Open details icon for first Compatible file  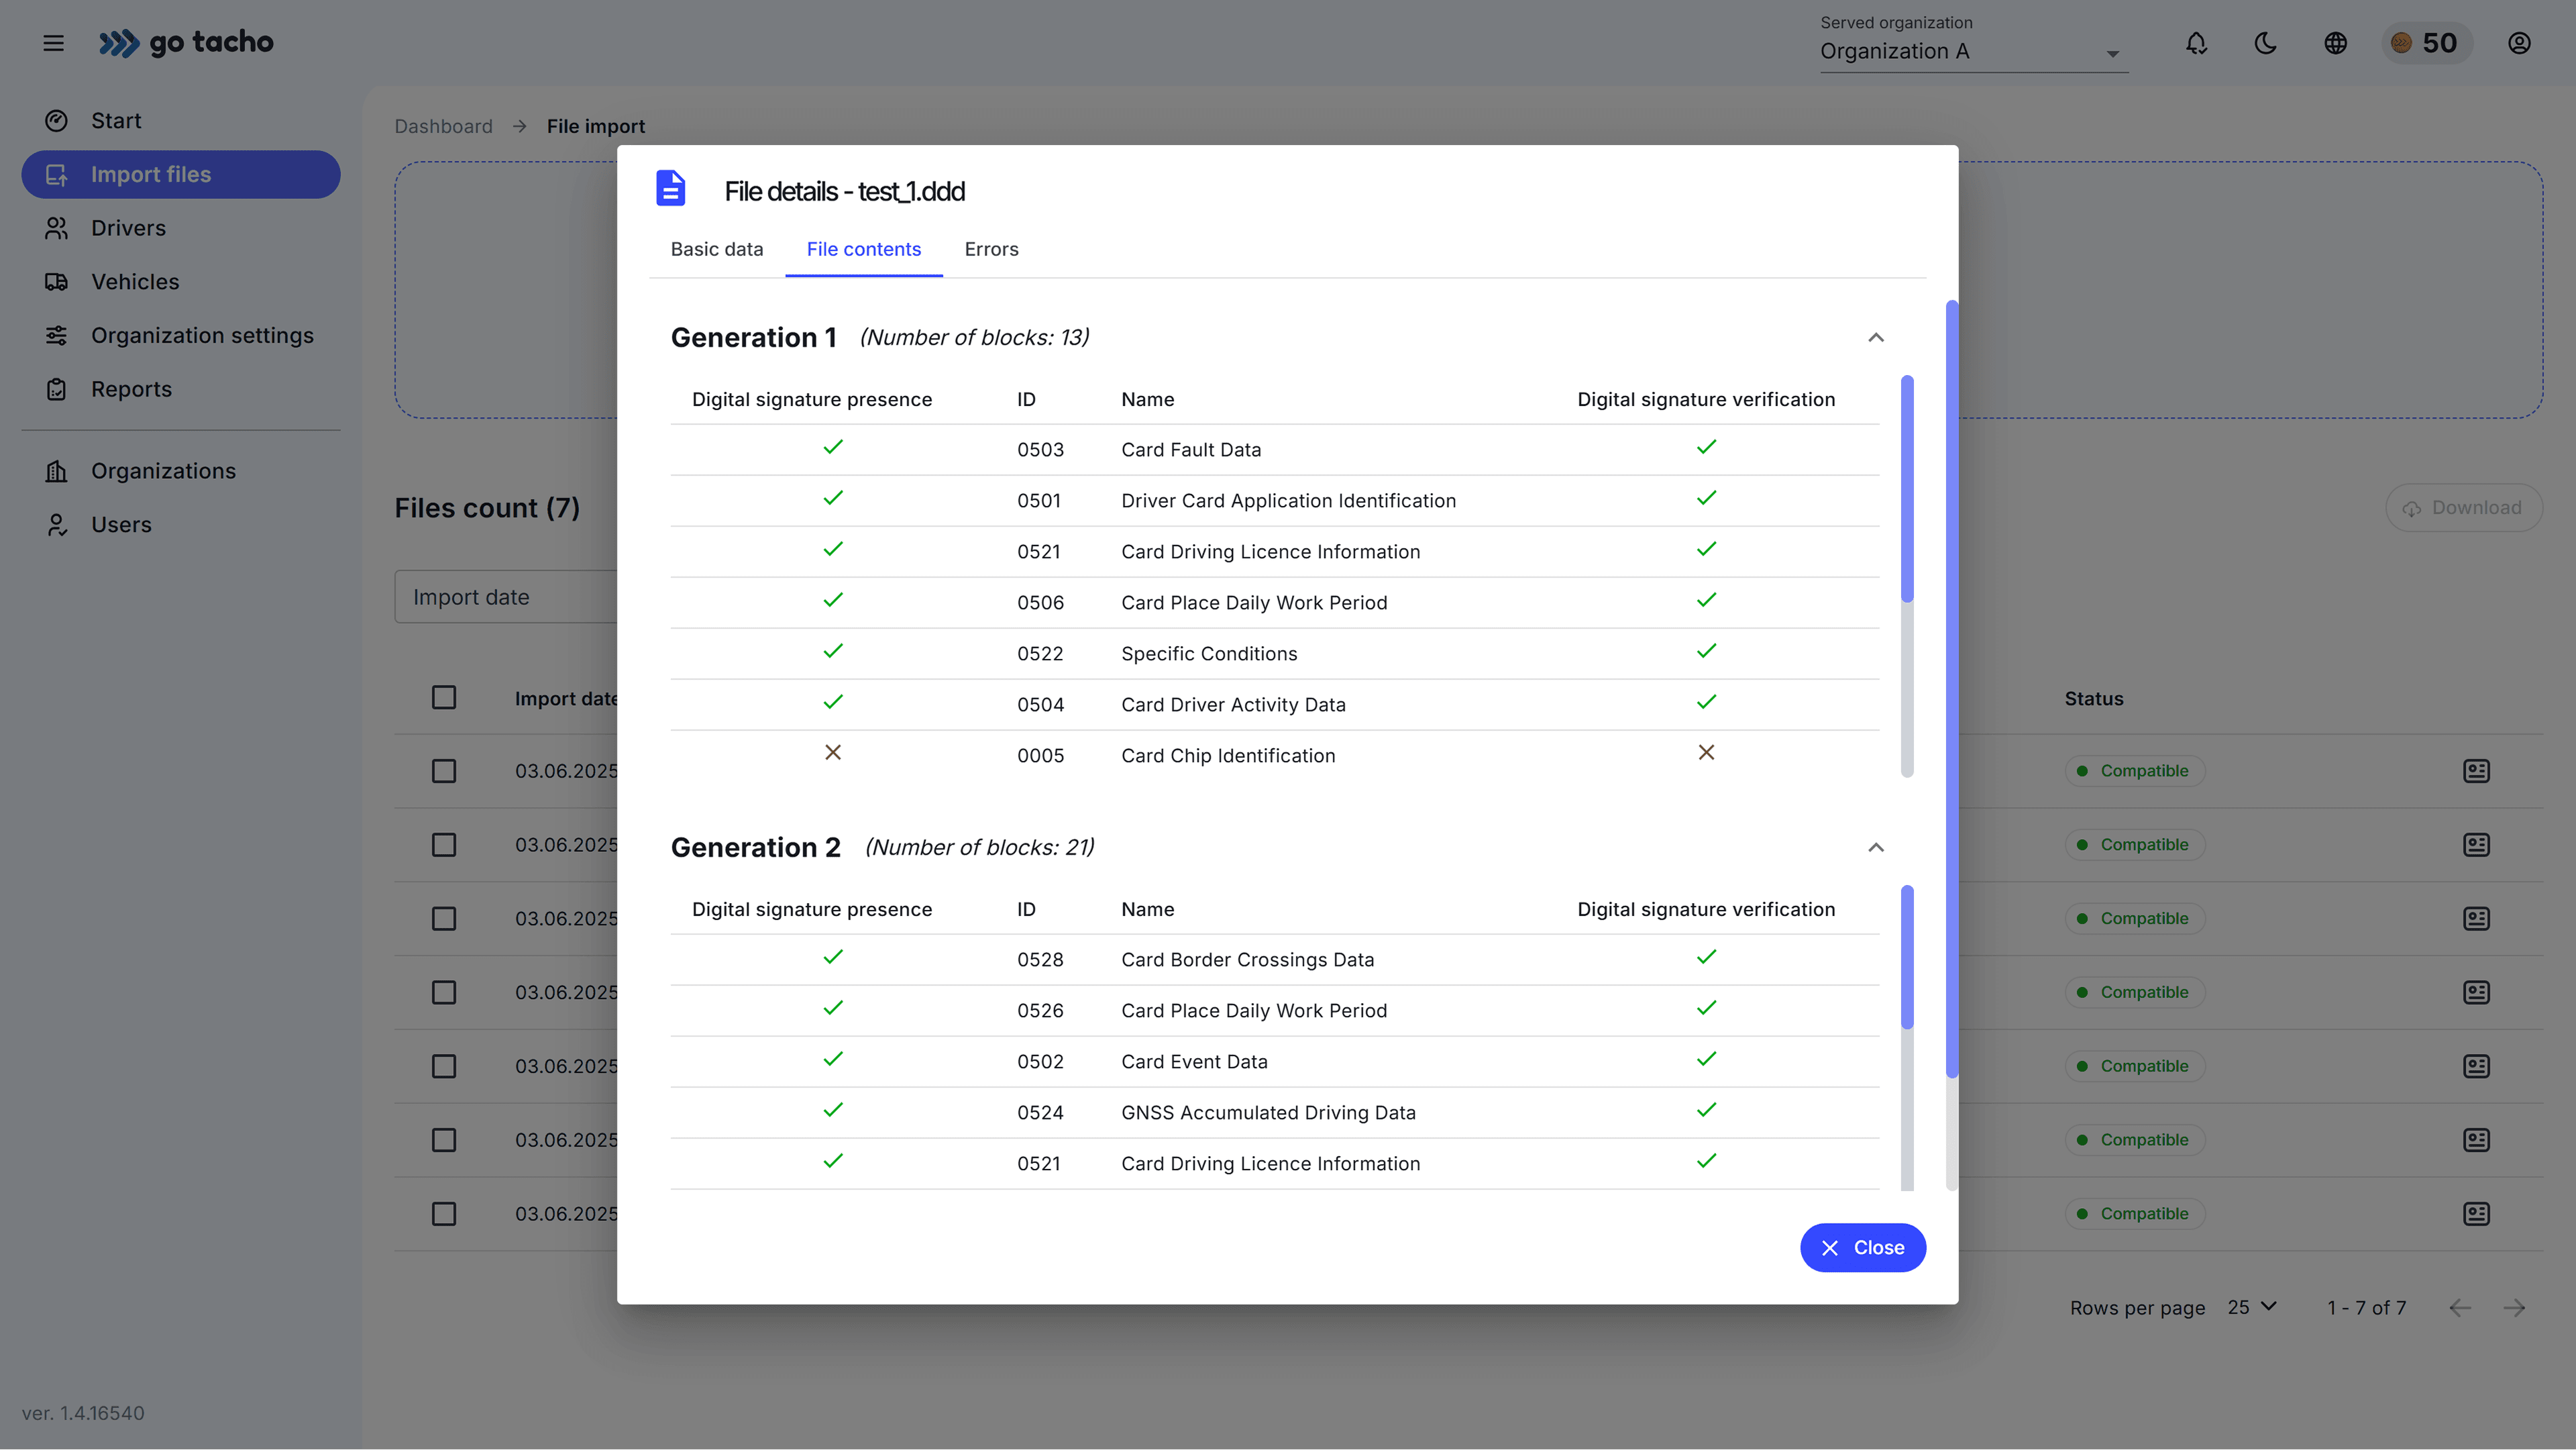2476,771
